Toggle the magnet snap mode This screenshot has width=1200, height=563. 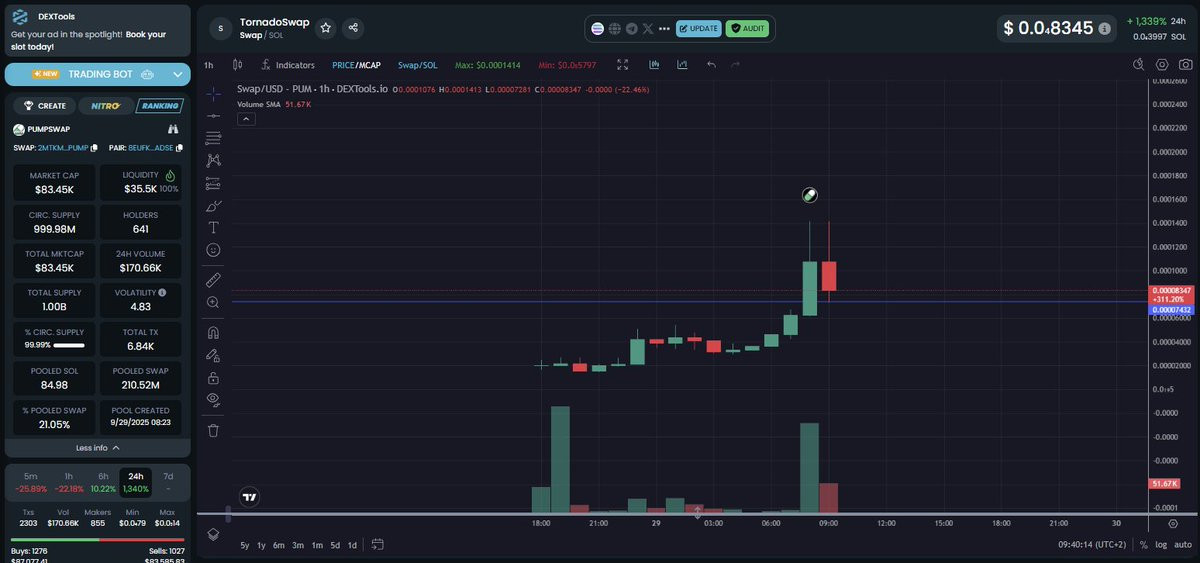(213, 332)
